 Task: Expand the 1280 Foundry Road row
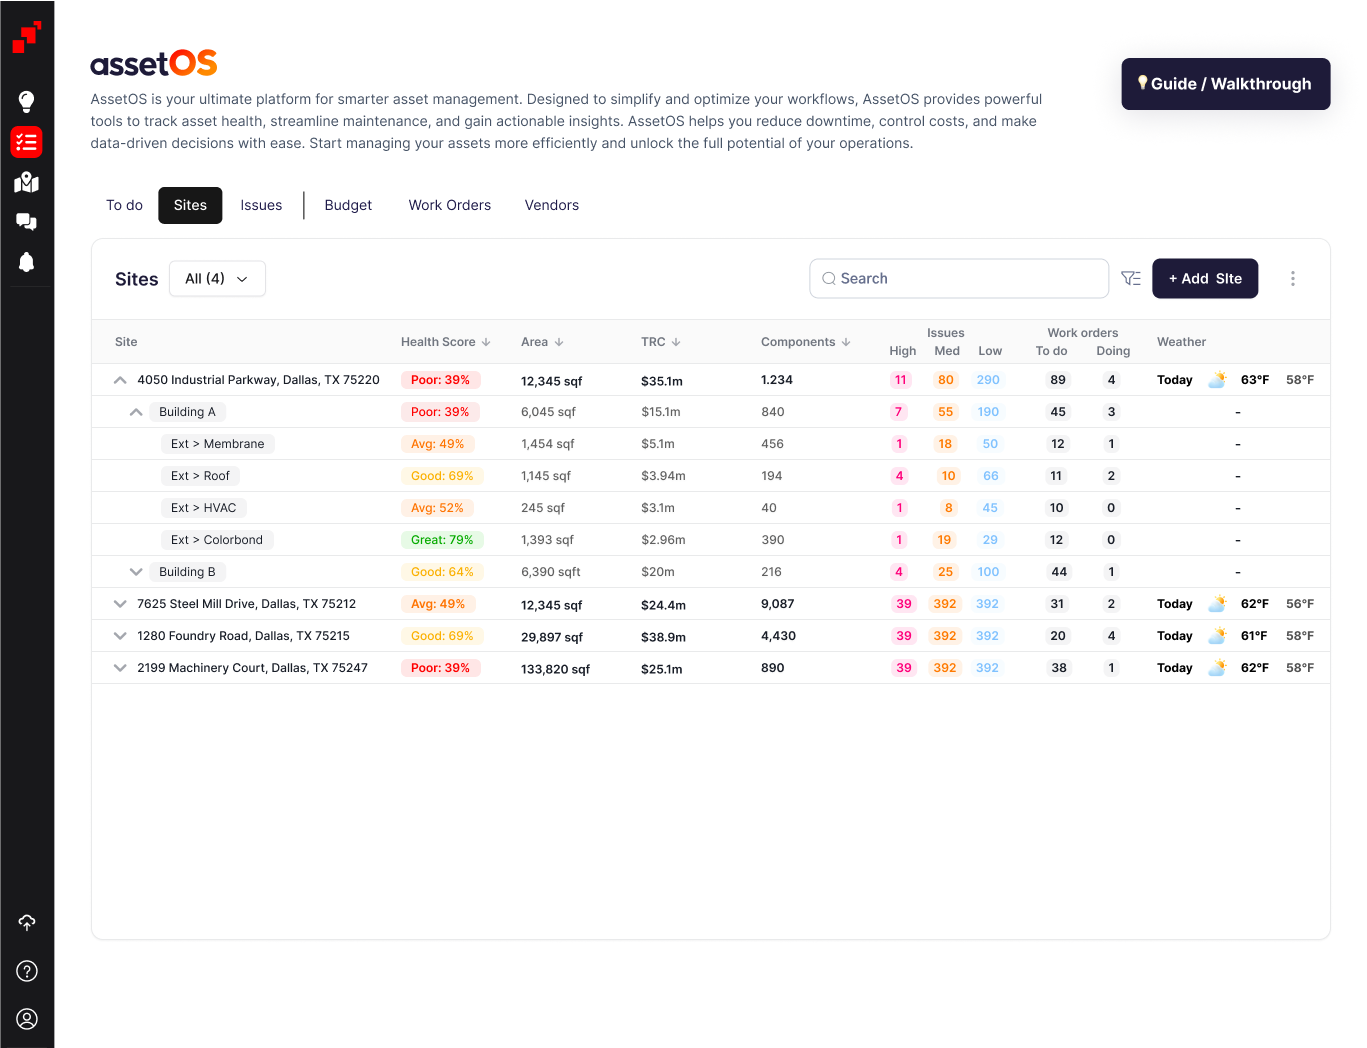point(120,636)
